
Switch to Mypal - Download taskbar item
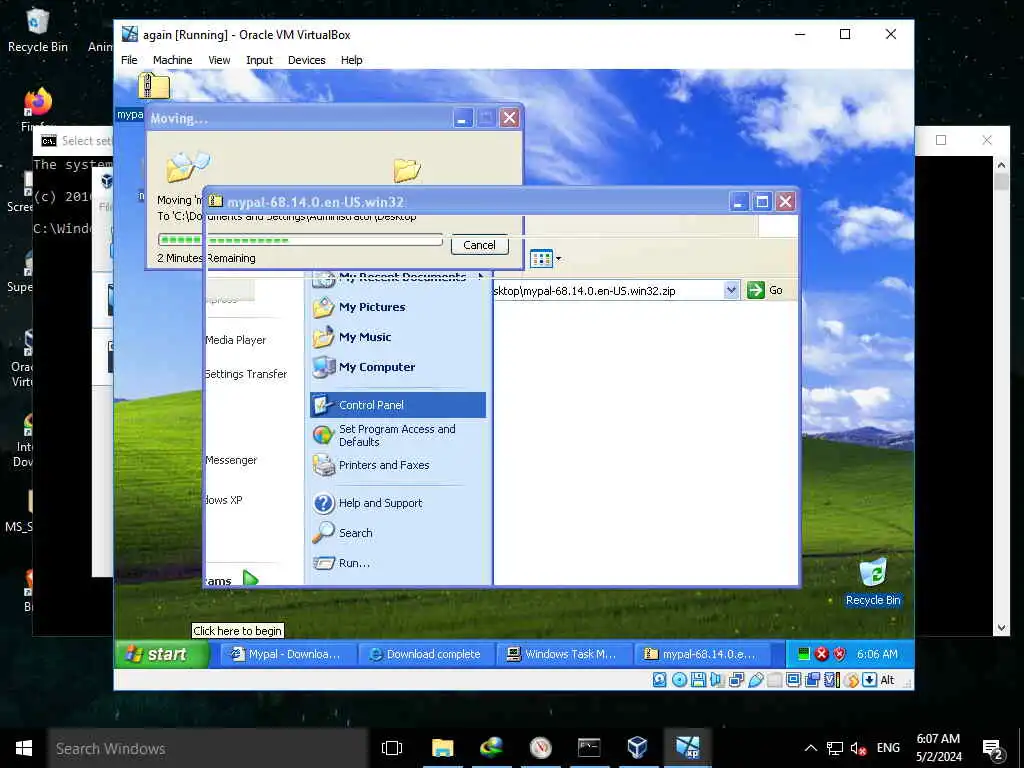point(287,654)
